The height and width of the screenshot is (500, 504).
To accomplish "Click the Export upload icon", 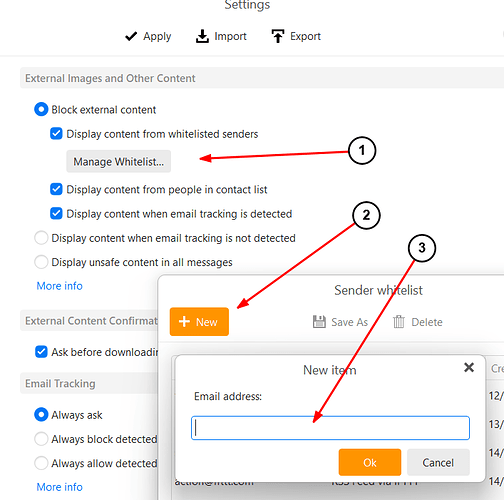I will (x=278, y=36).
